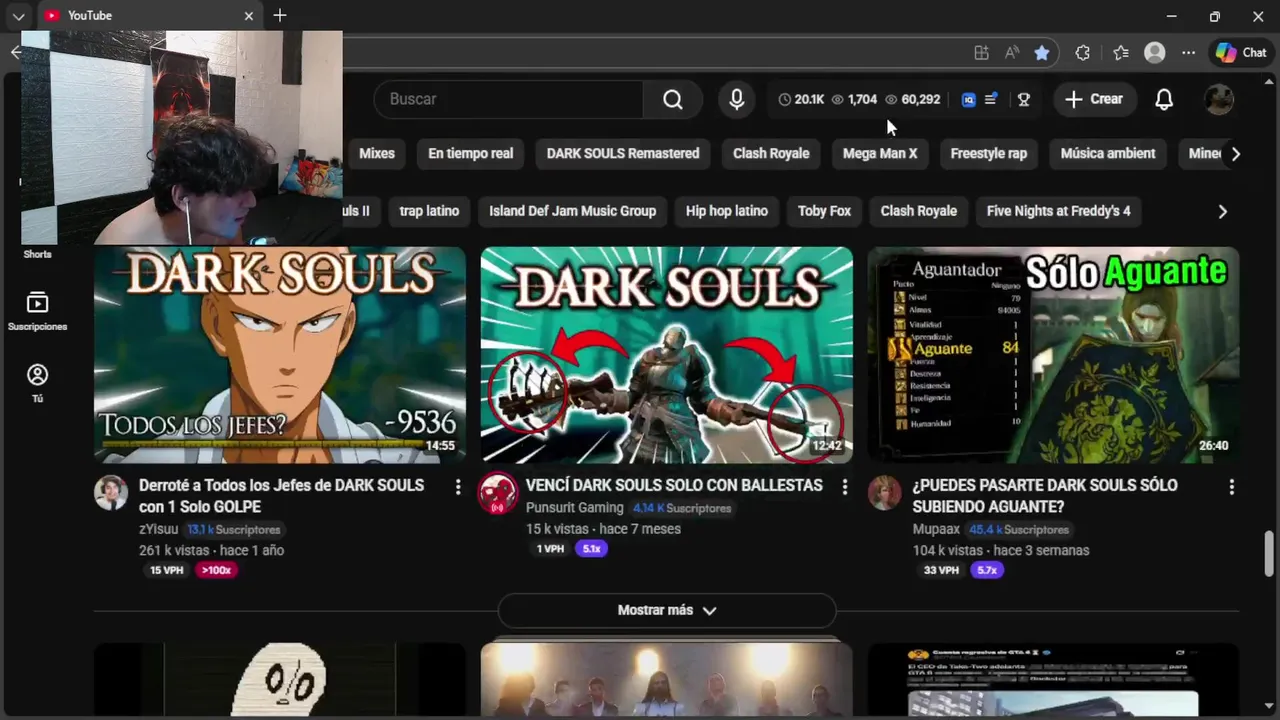1280x720 pixels.
Task: Select the Clash Royale chip in the second row
Action: 919,211
